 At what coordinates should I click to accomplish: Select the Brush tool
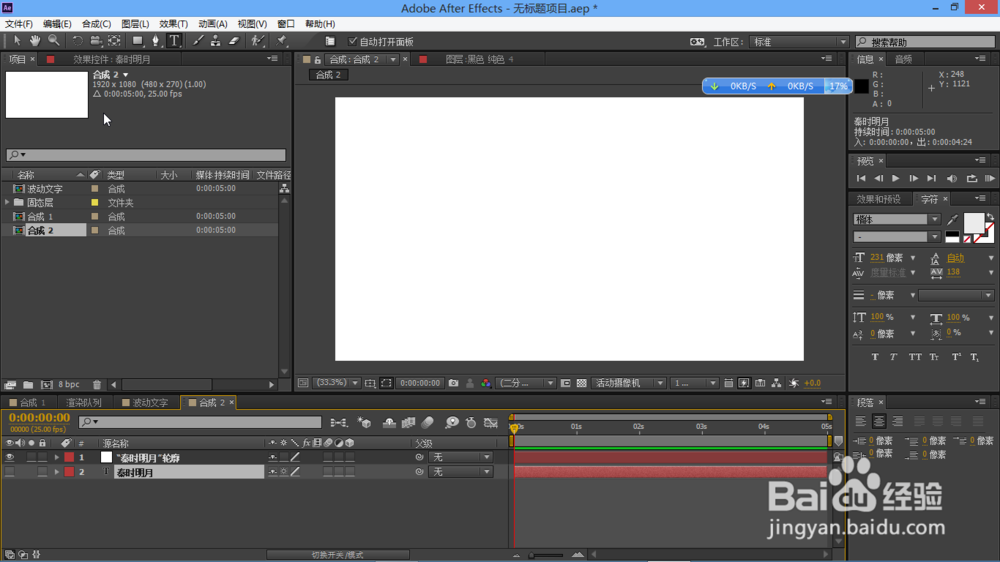point(198,41)
